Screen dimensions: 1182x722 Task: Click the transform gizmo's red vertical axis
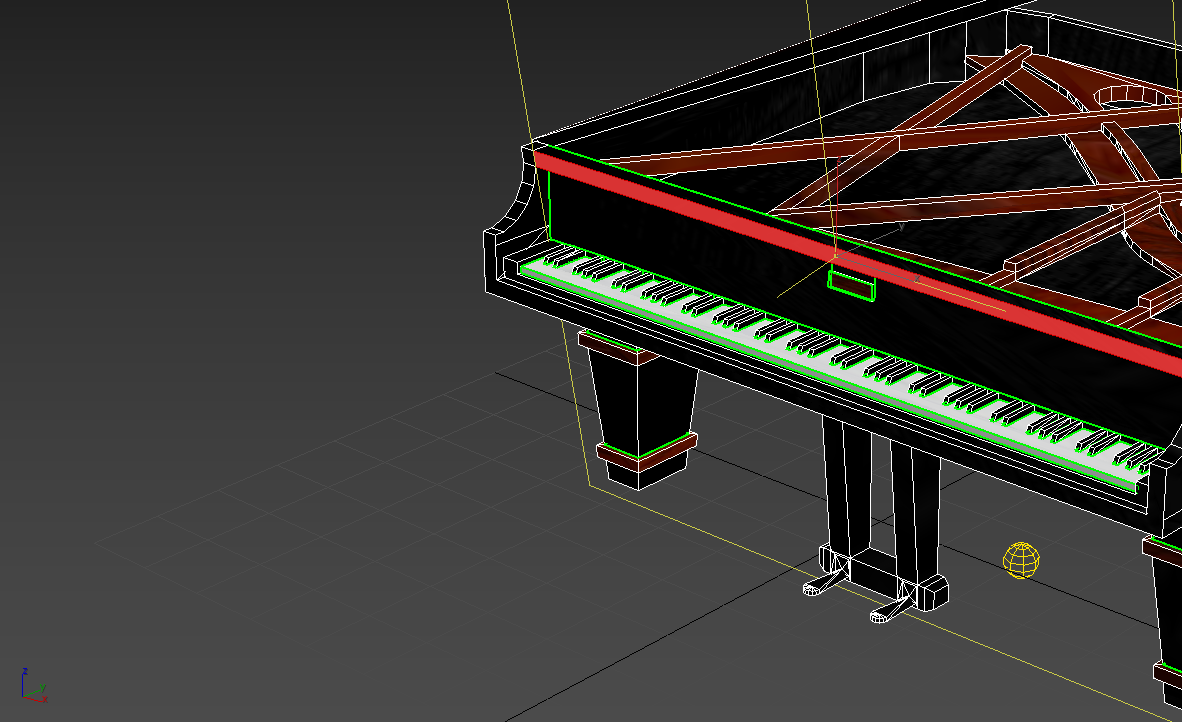[838, 205]
